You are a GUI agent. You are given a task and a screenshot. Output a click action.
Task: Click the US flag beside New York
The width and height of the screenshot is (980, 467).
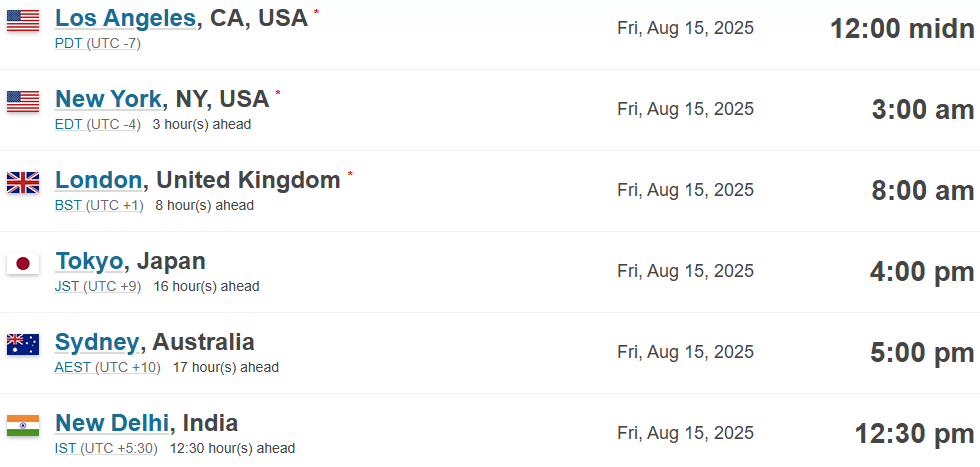(x=23, y=101)
